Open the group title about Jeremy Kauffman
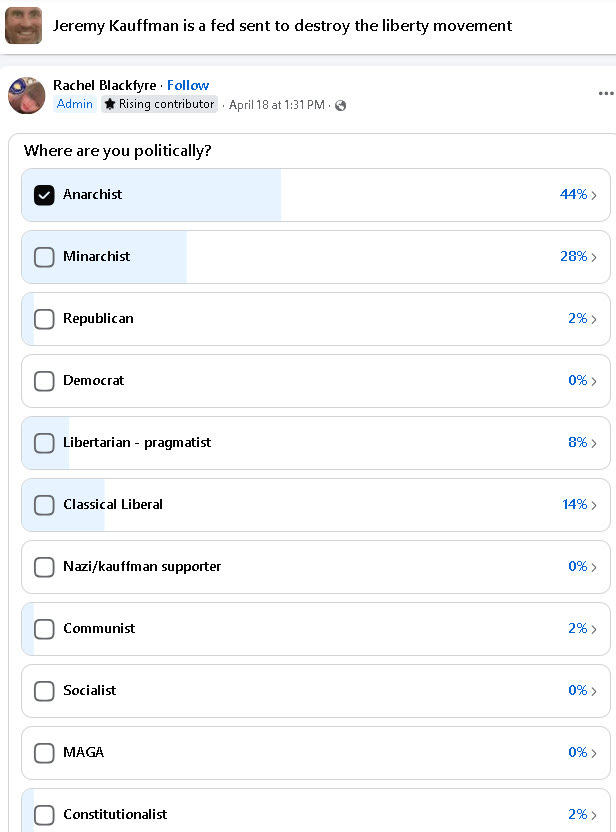 click(282, 25)
